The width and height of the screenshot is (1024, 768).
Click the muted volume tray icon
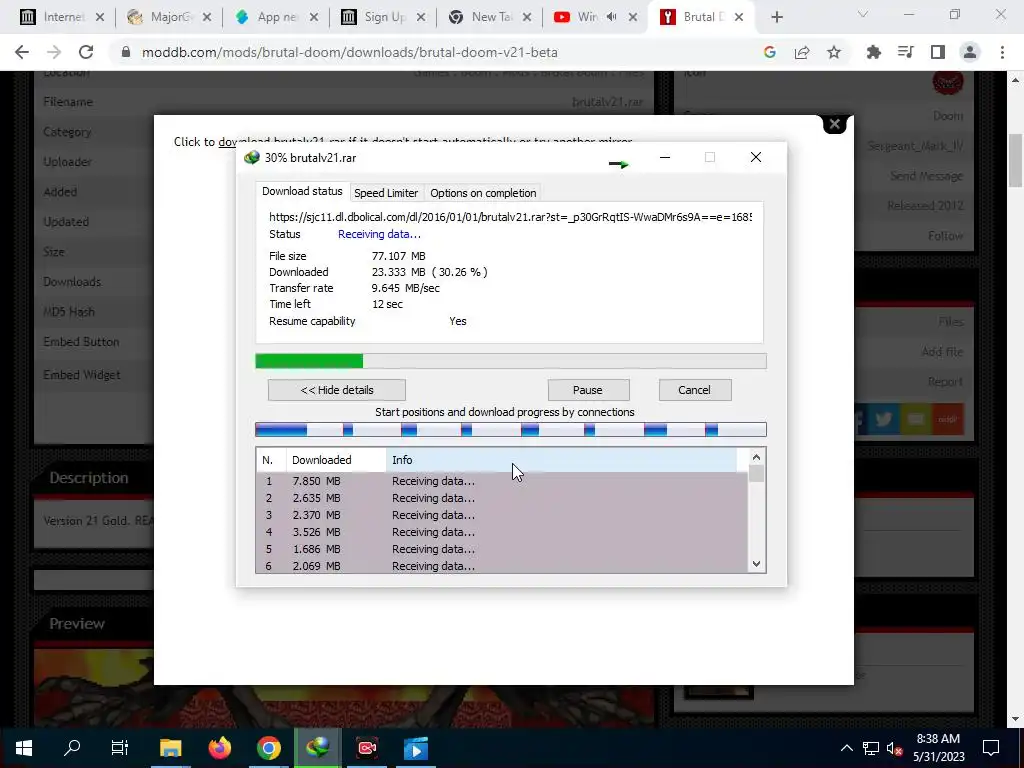pos(894,748)
